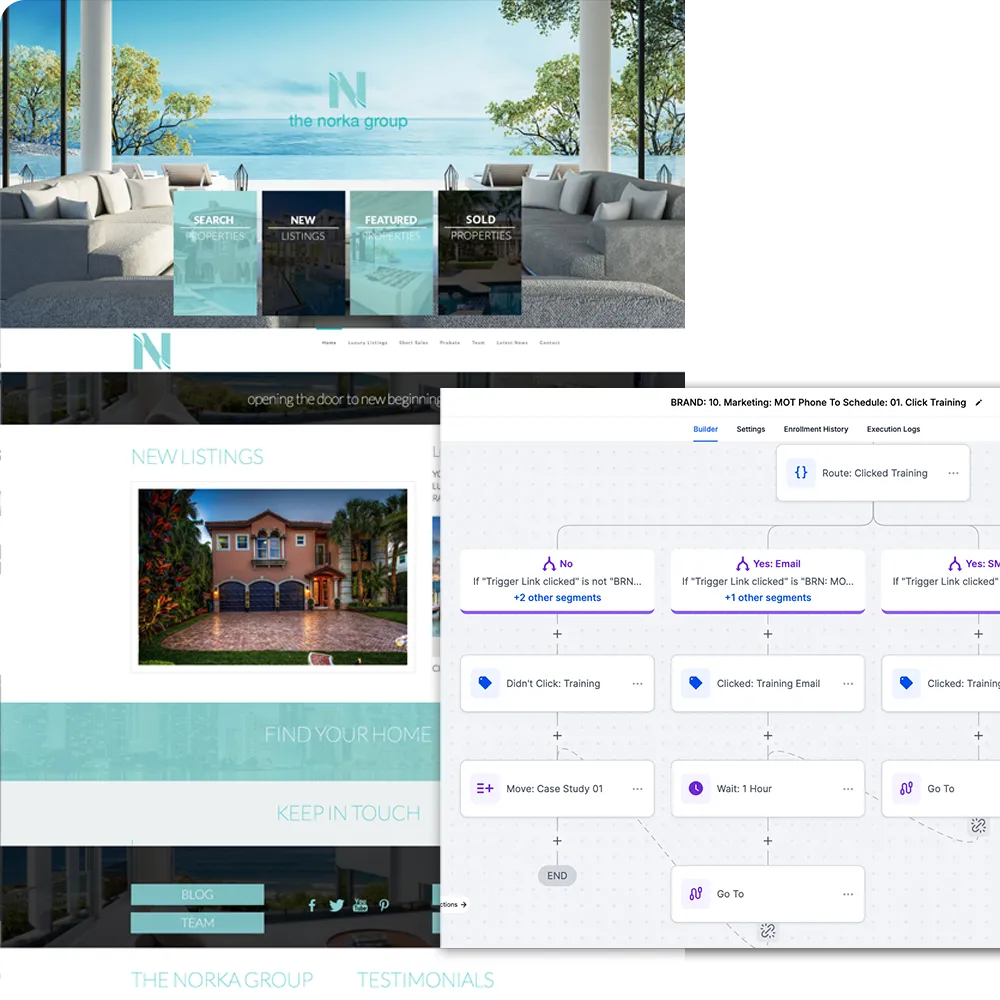Open Short Sales in the website menu
This screenshot has height=1000, width=1000.
pos(413,343)
